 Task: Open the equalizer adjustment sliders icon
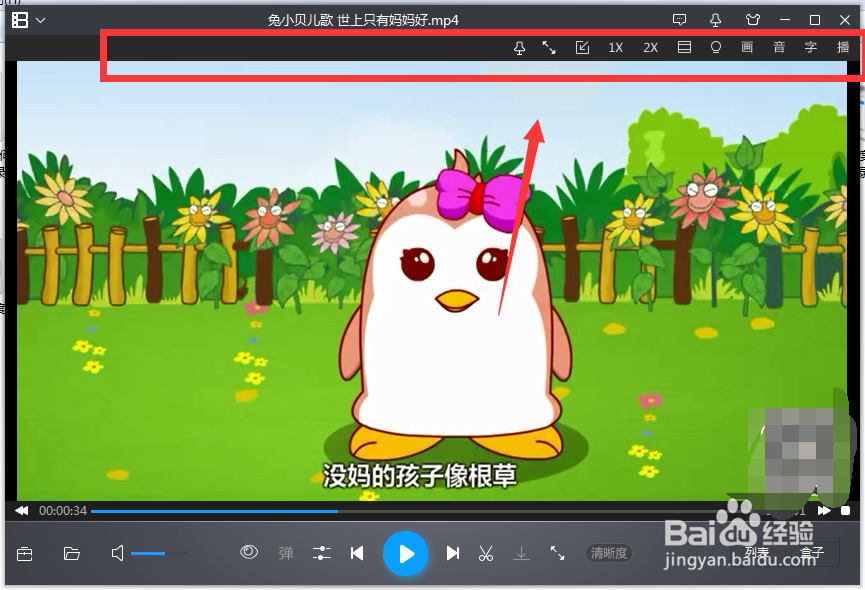coord(322,553)
